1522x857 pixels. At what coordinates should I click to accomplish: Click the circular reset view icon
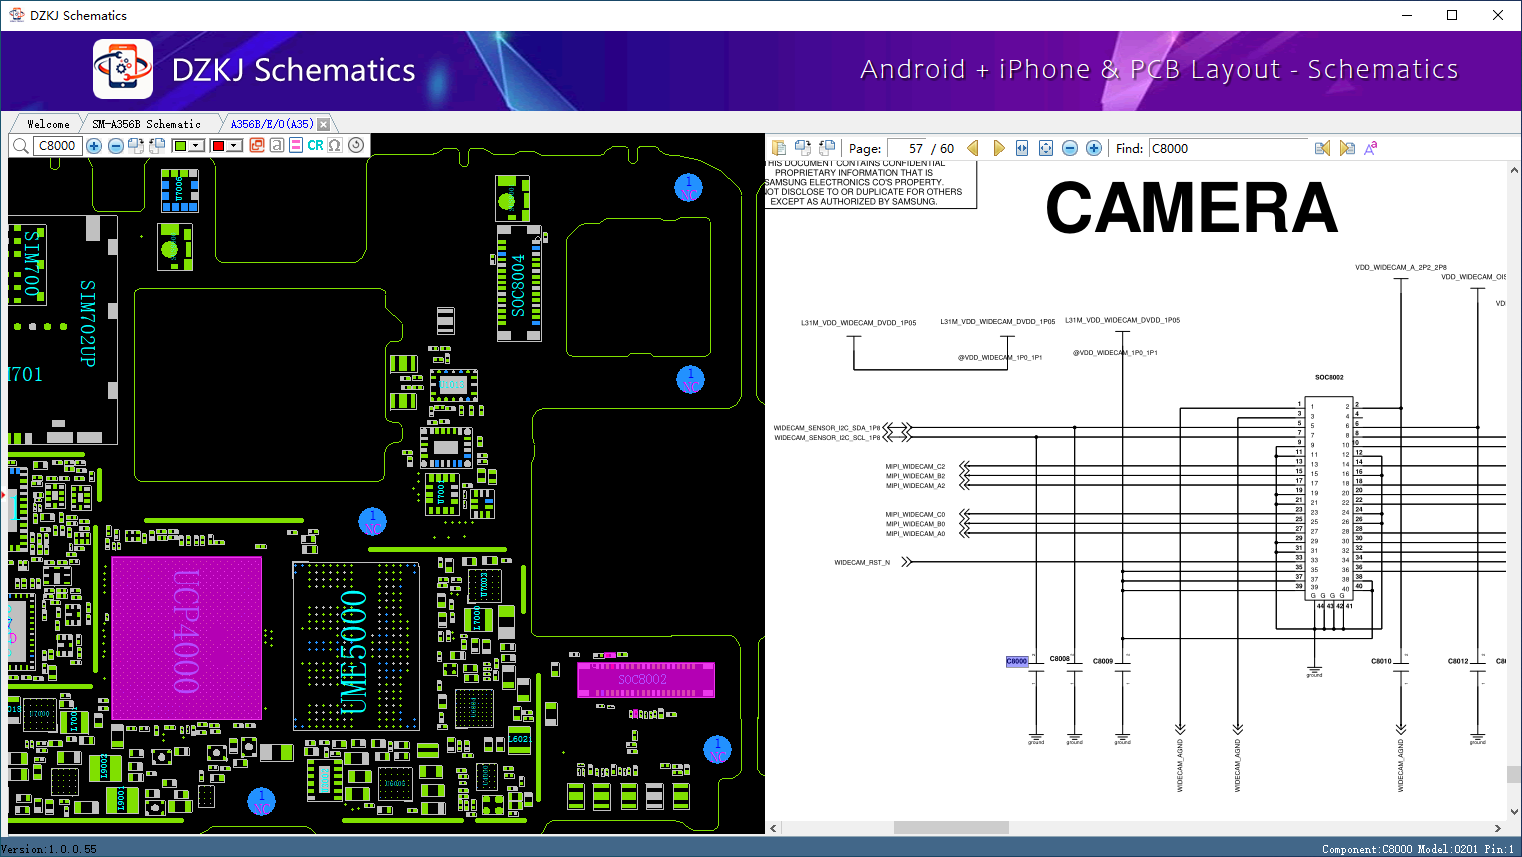[x=356, y=146]
